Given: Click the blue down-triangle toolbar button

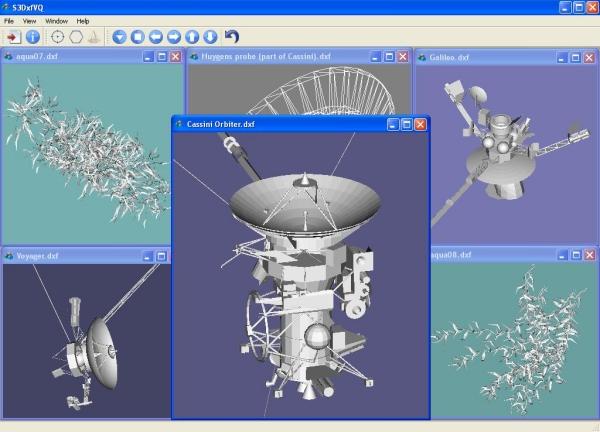Looking at the screenshot, I should point(119,37).
